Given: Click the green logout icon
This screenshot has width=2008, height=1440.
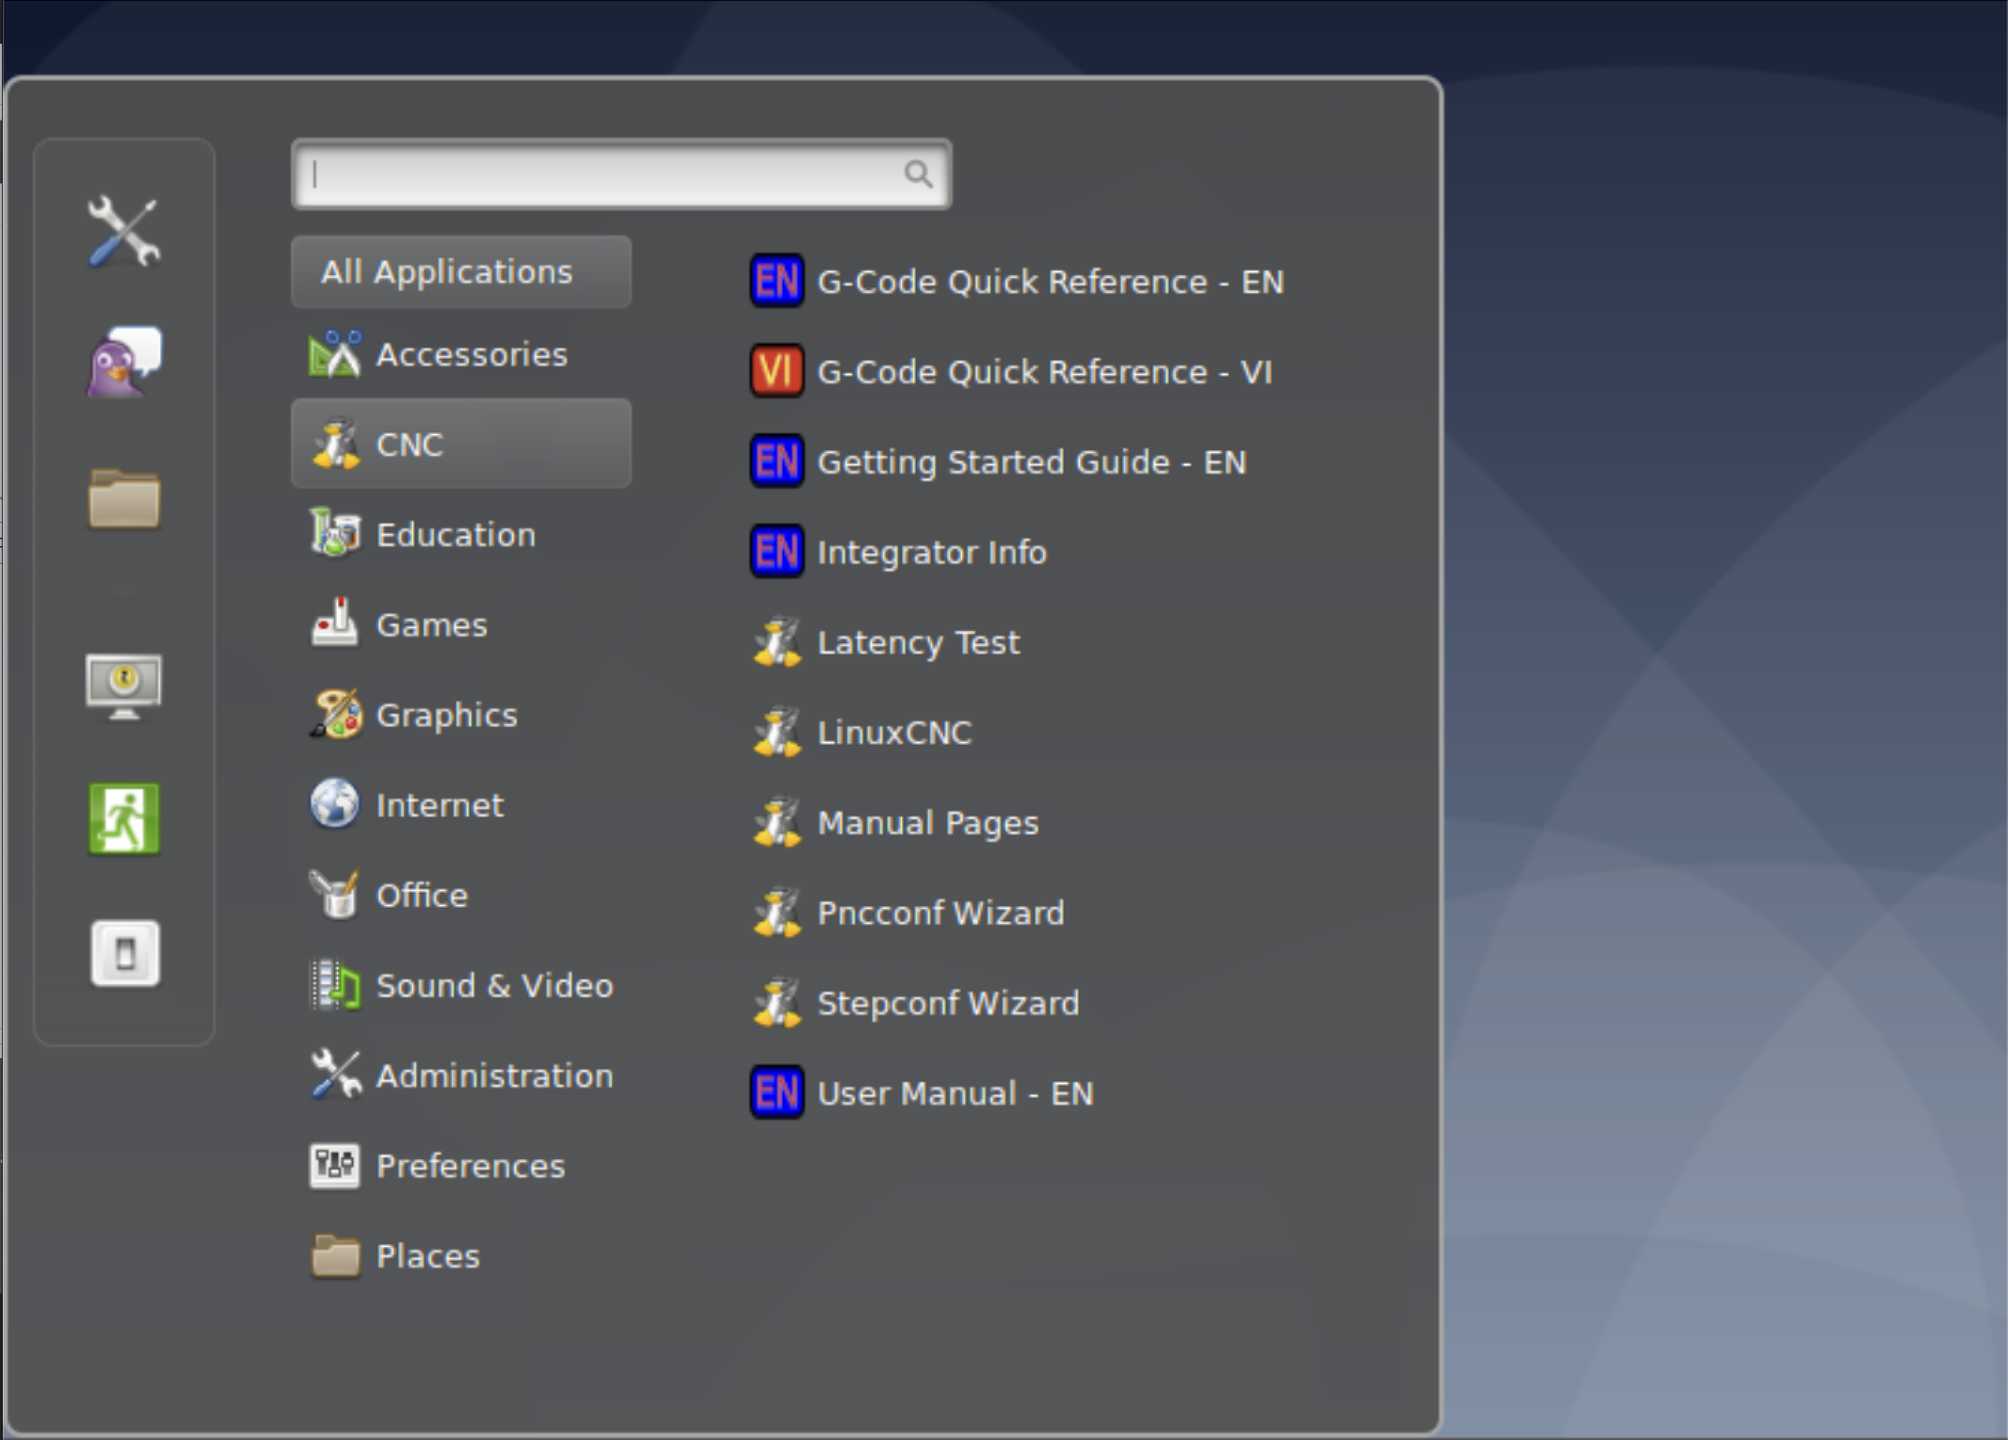Looking at the screenshot, I should (x=123, y=819).
